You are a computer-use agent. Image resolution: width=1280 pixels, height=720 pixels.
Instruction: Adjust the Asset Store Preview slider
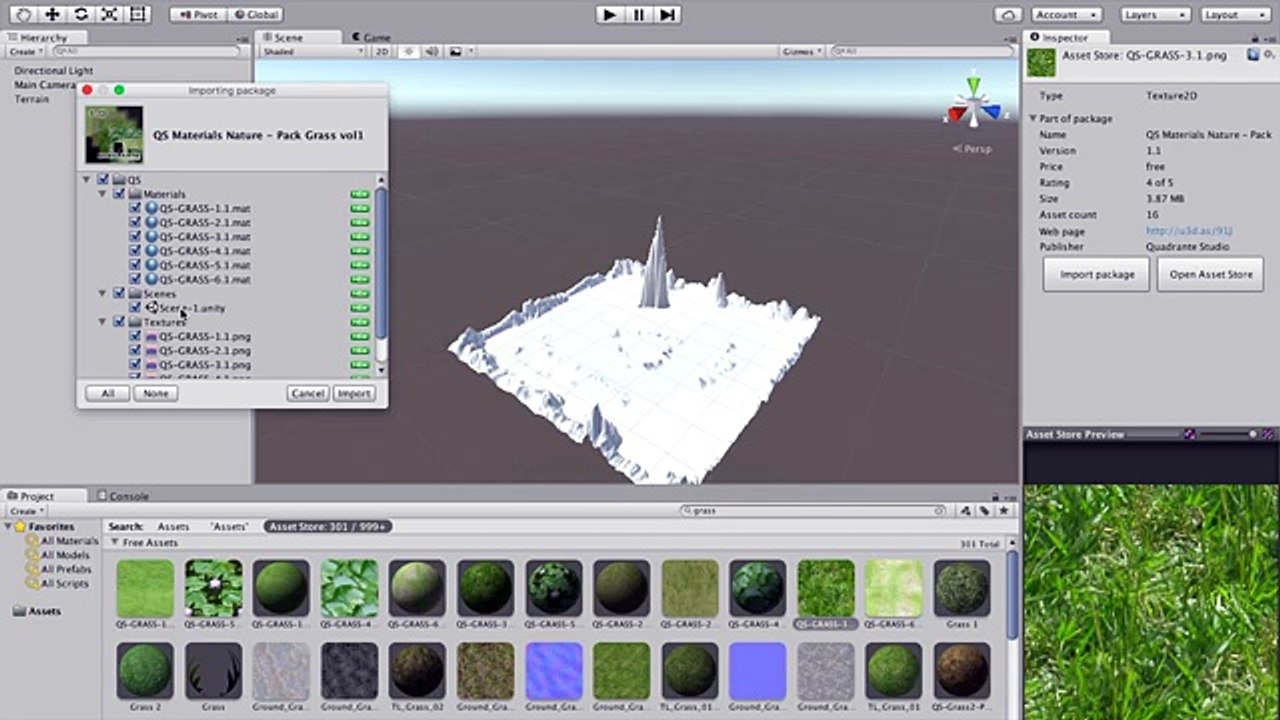pos(1229,434)
